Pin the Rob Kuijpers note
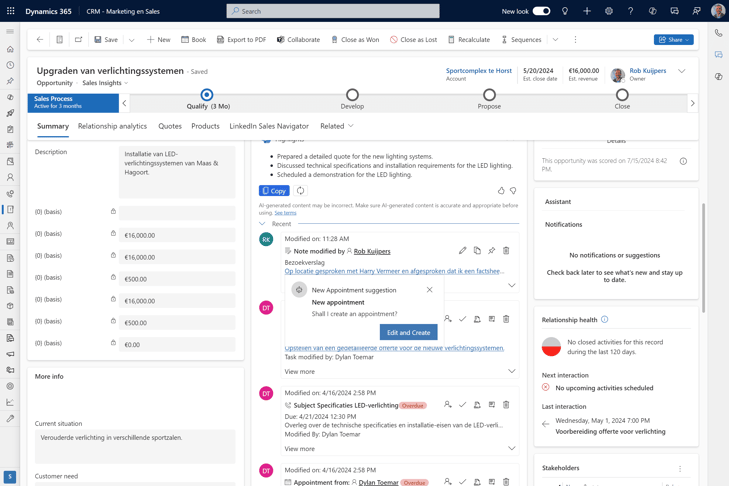Image resolution: width=729 pixels, height=486 pixels. [491, 251]
